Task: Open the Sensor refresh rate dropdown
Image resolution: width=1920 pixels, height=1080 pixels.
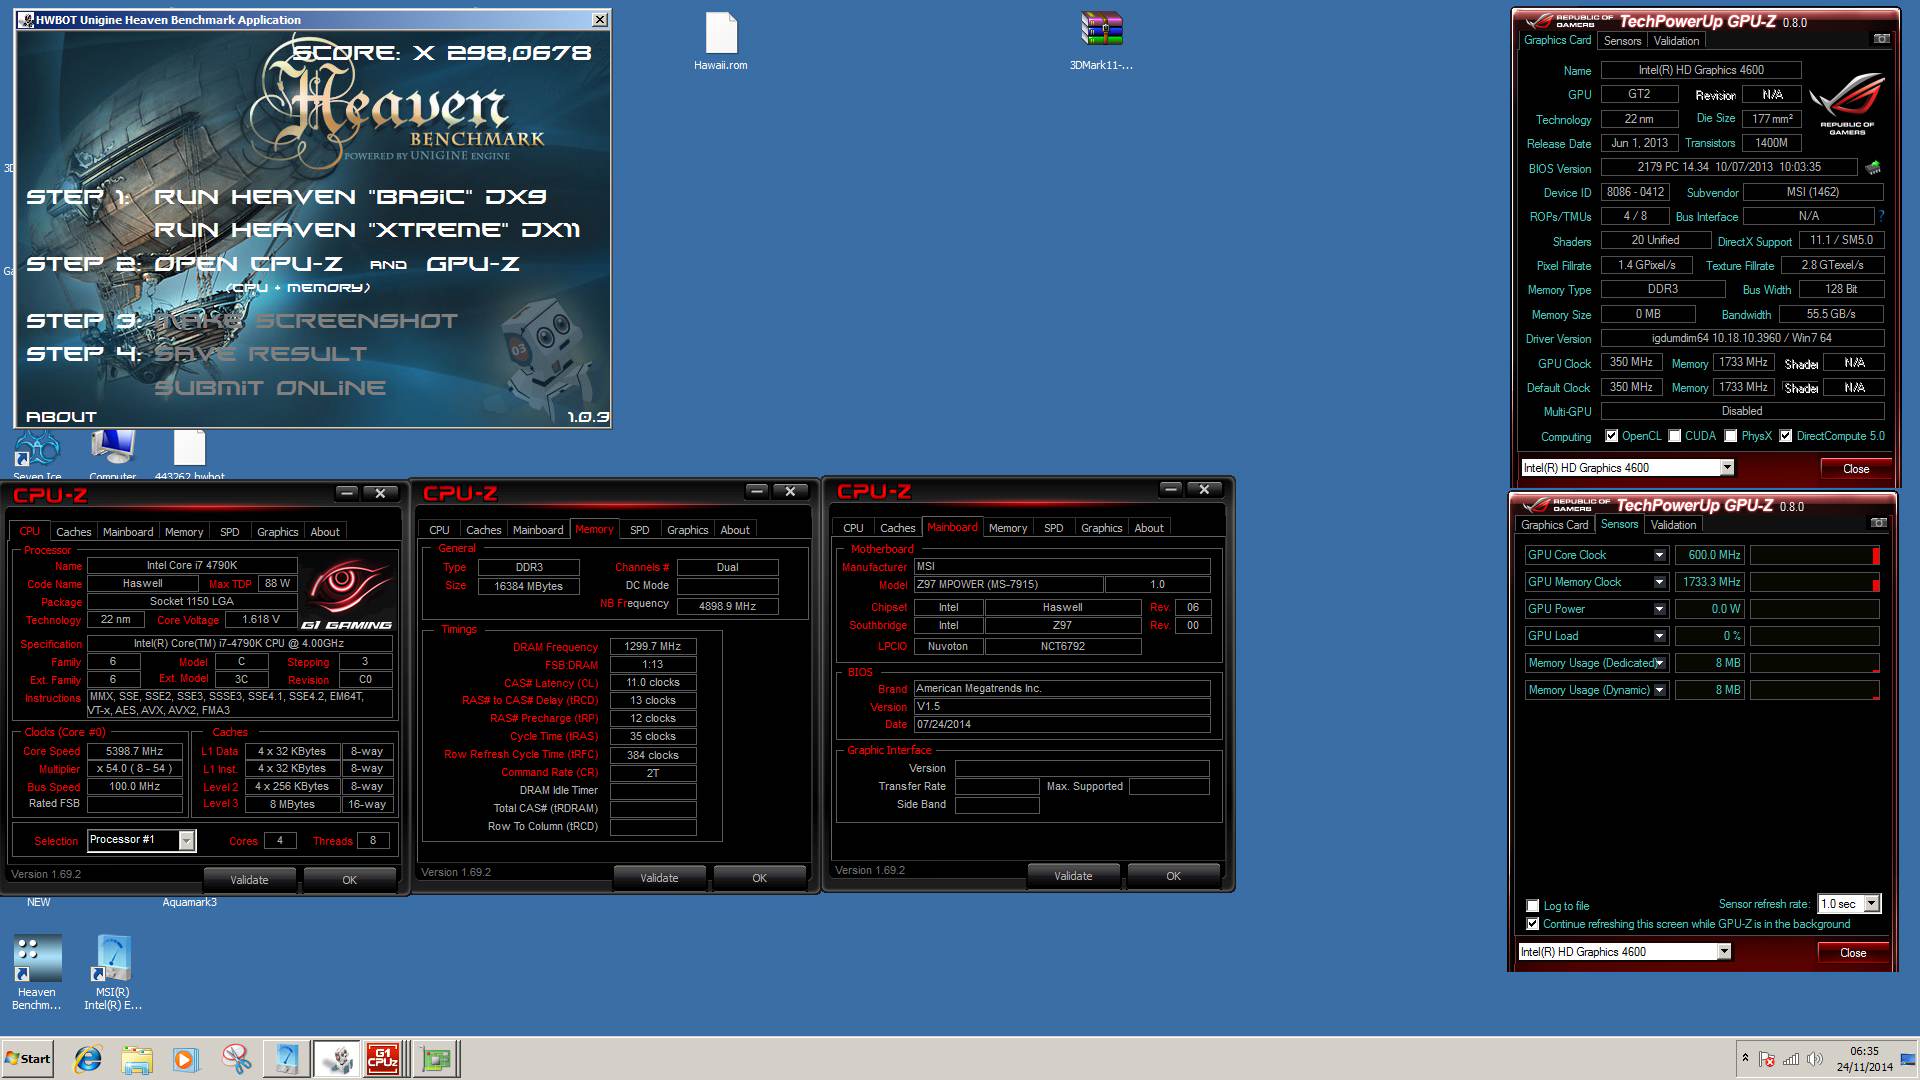Action: pyautogui.click(x=1871, y=904)
